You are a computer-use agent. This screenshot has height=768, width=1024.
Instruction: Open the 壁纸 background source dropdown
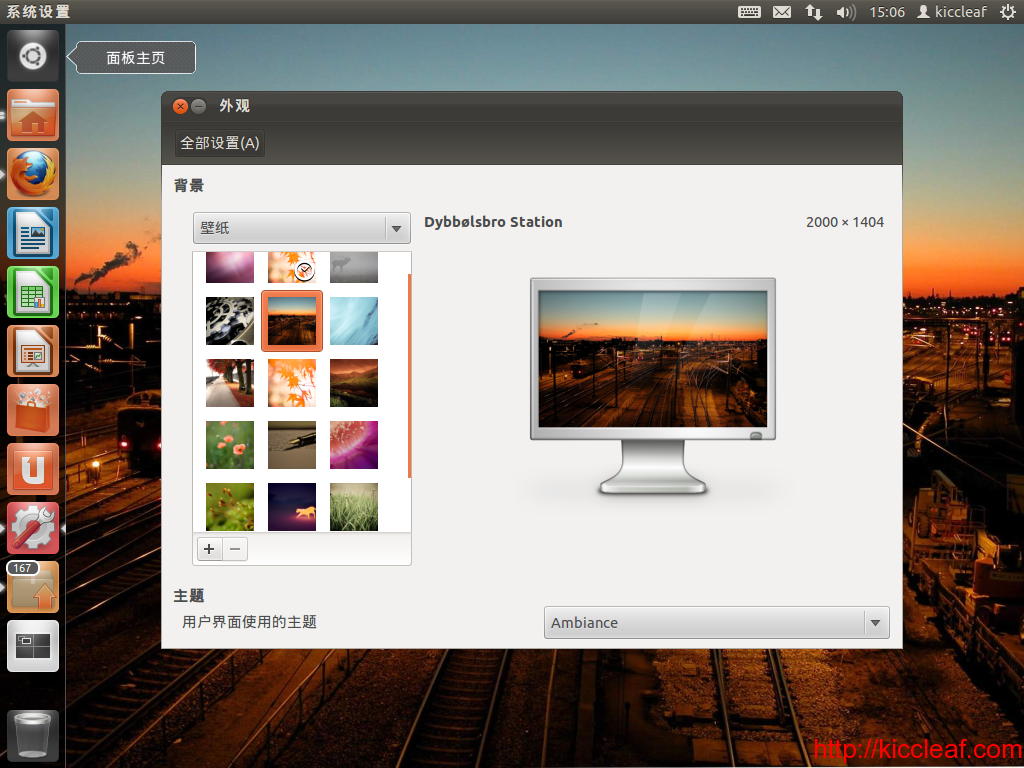coord(302,228)
